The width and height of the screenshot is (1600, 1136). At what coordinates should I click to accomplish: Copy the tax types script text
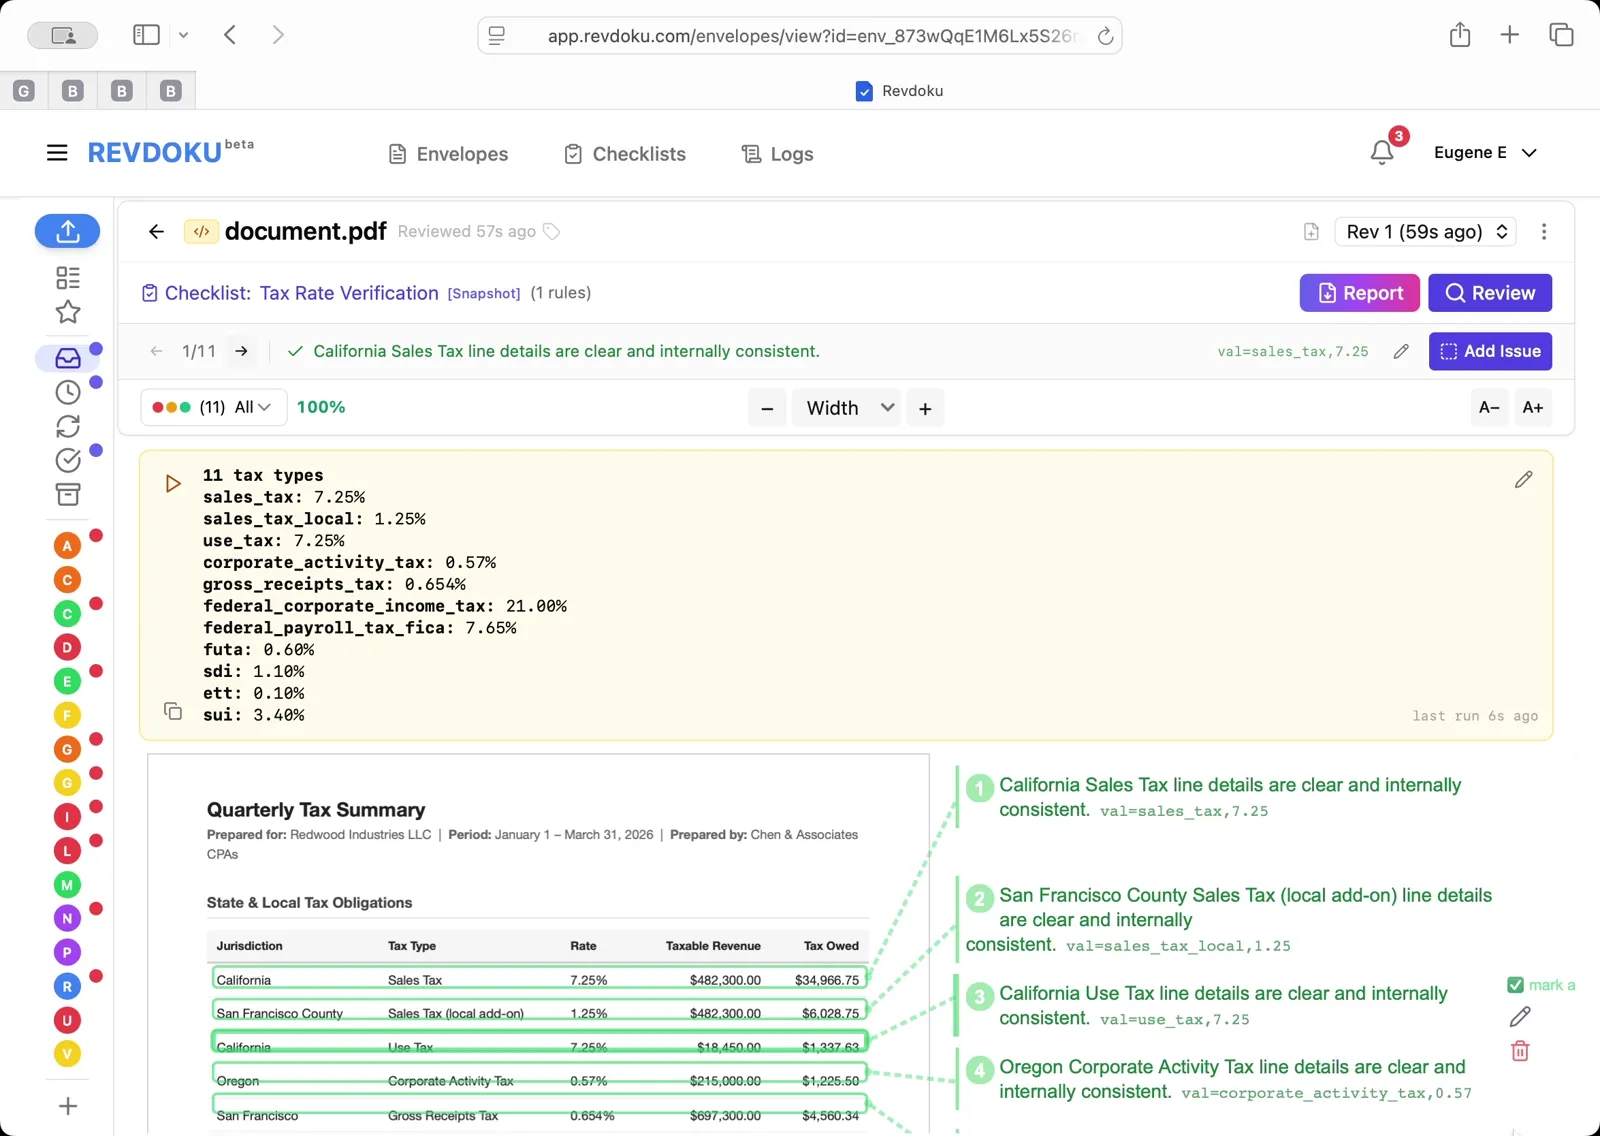[173, 711]
